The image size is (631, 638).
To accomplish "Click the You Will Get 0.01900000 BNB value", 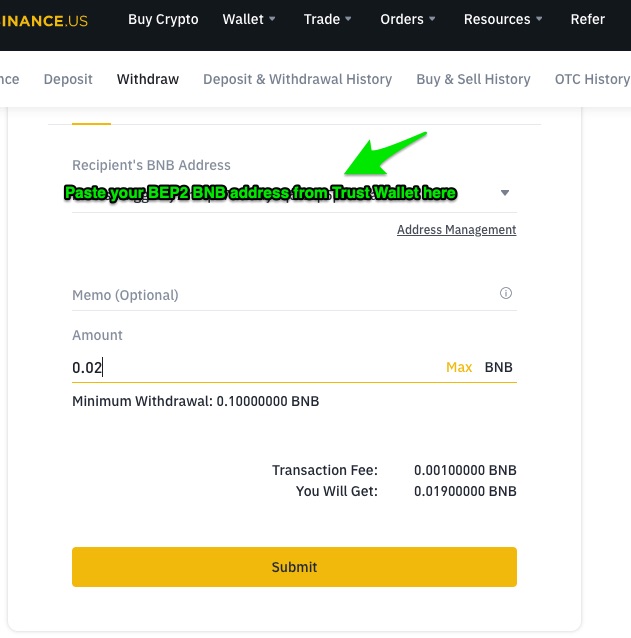I will coord(465,491).
